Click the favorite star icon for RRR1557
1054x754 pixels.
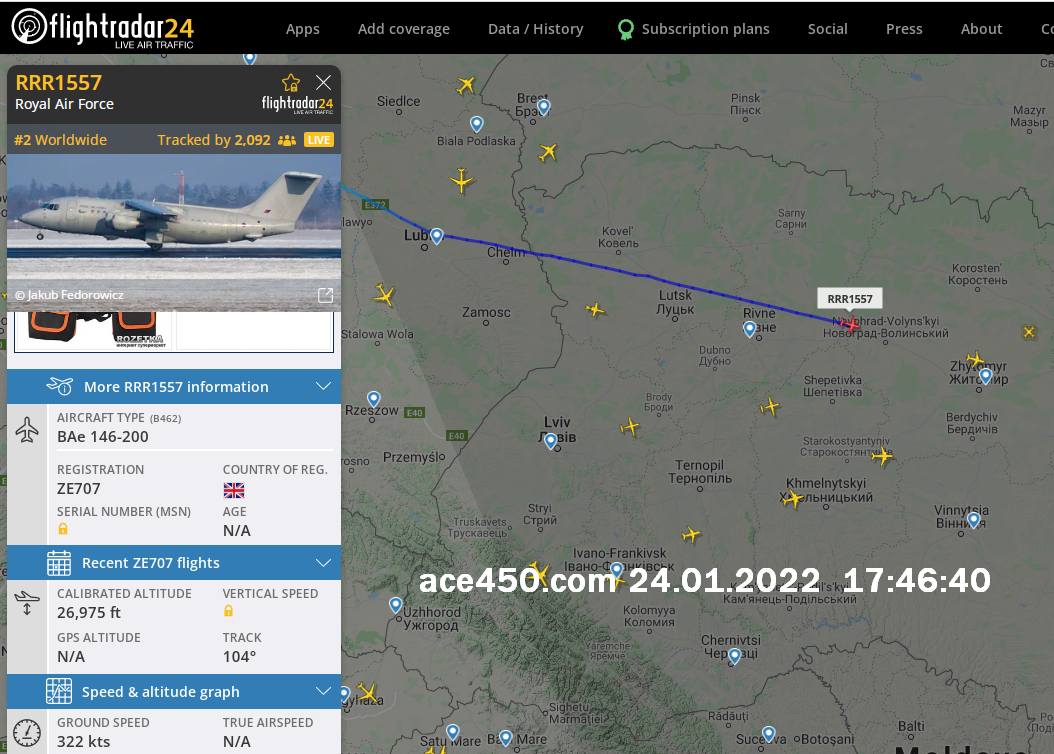[x=291, y=83]
